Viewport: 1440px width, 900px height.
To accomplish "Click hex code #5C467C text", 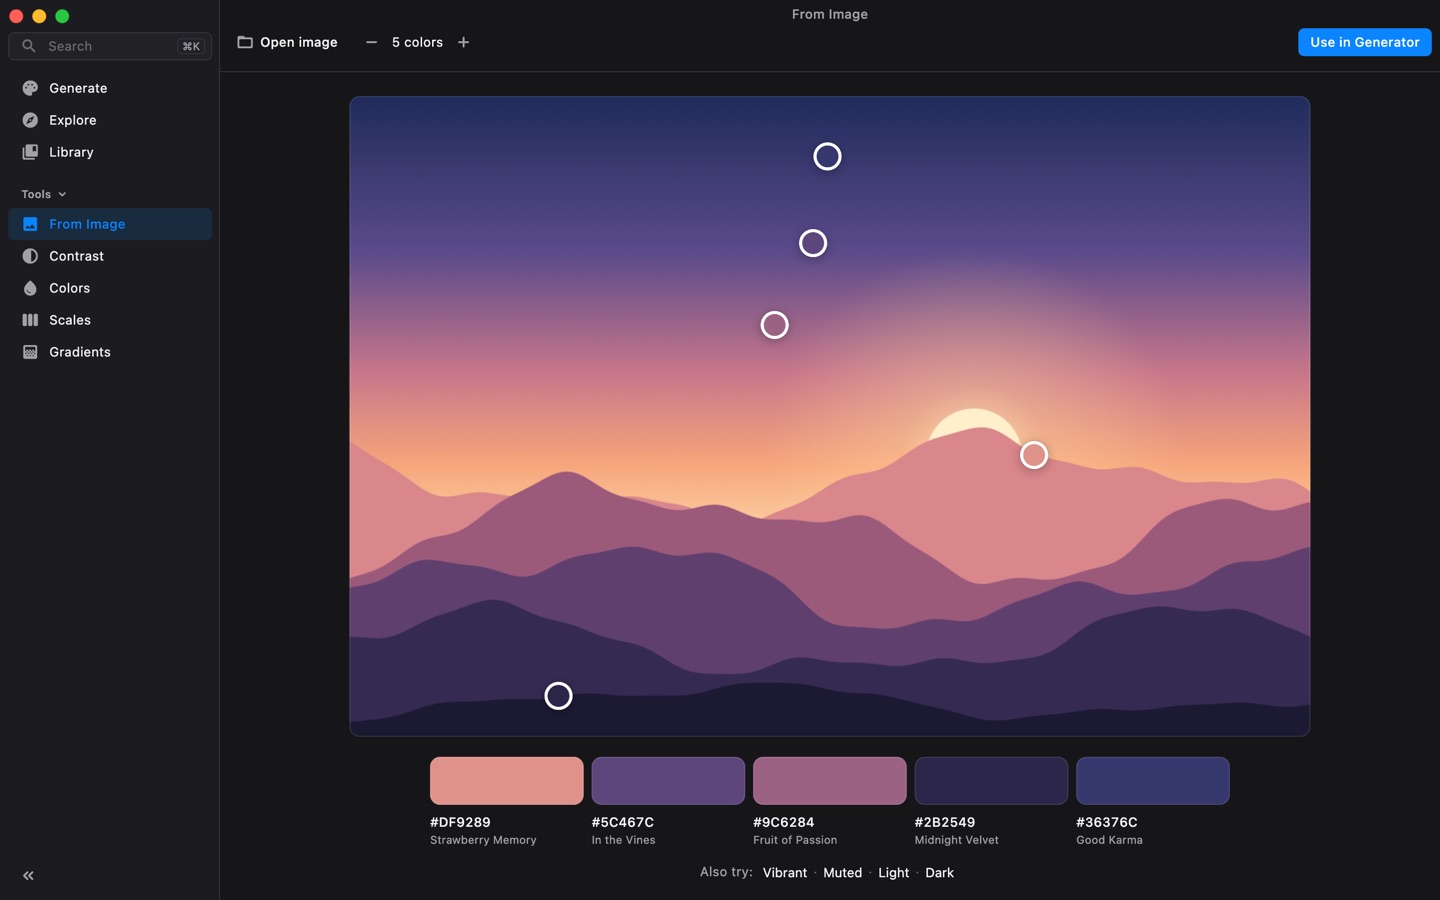I will click(x=623, y=822).
